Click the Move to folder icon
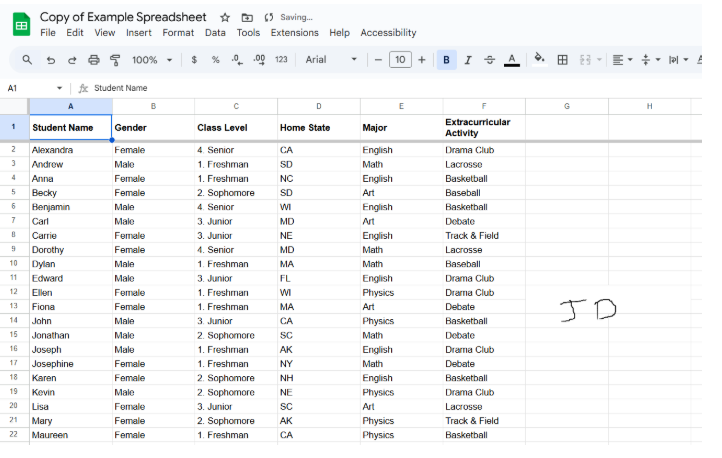Viewport: 722px width, 458px height. point(246,18)
